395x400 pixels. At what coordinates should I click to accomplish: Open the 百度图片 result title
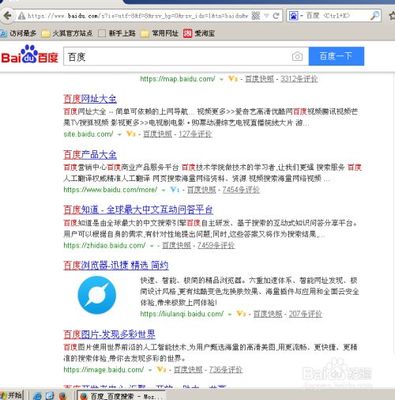(109, 334)
